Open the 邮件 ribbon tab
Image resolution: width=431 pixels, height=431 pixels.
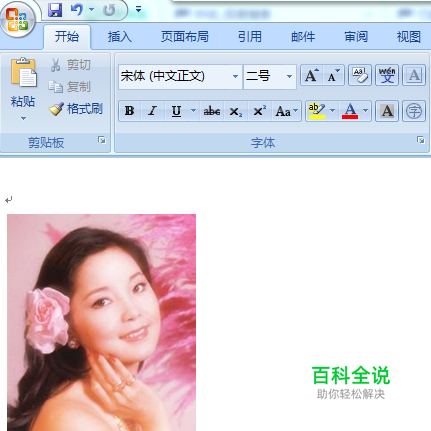click(x=303, y=36)
